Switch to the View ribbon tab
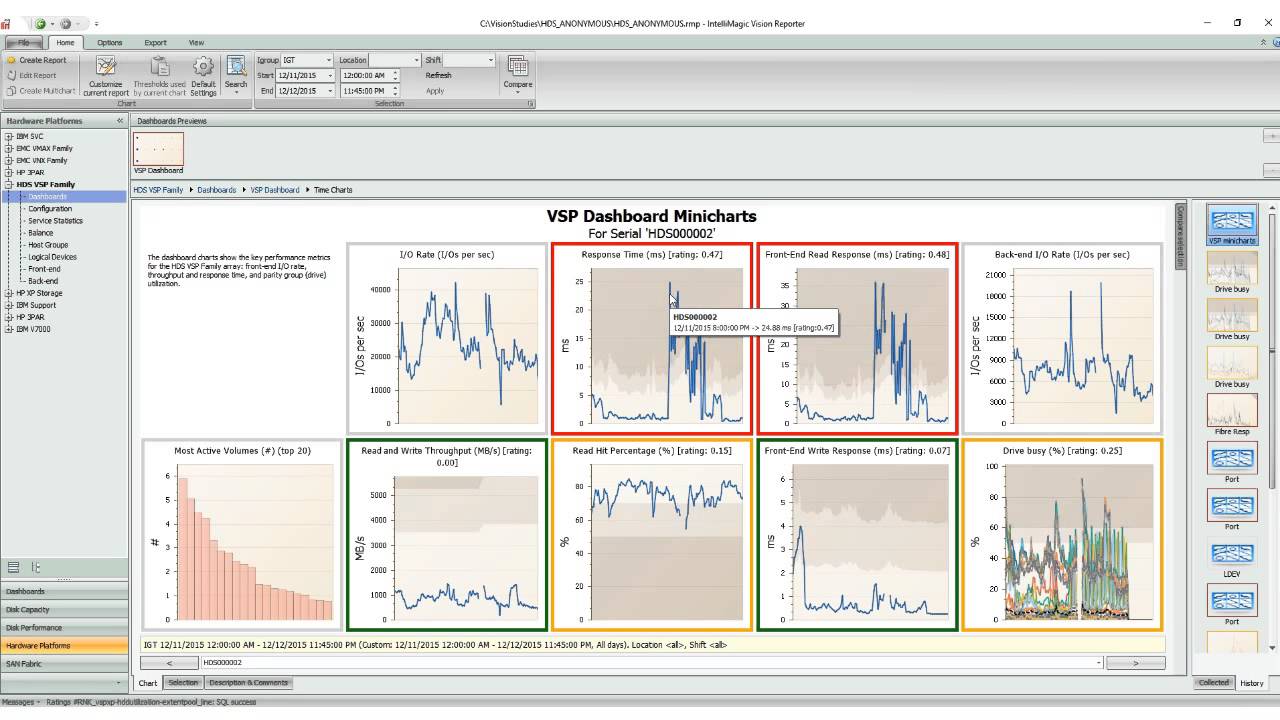1280x720 pixels. 196,42
